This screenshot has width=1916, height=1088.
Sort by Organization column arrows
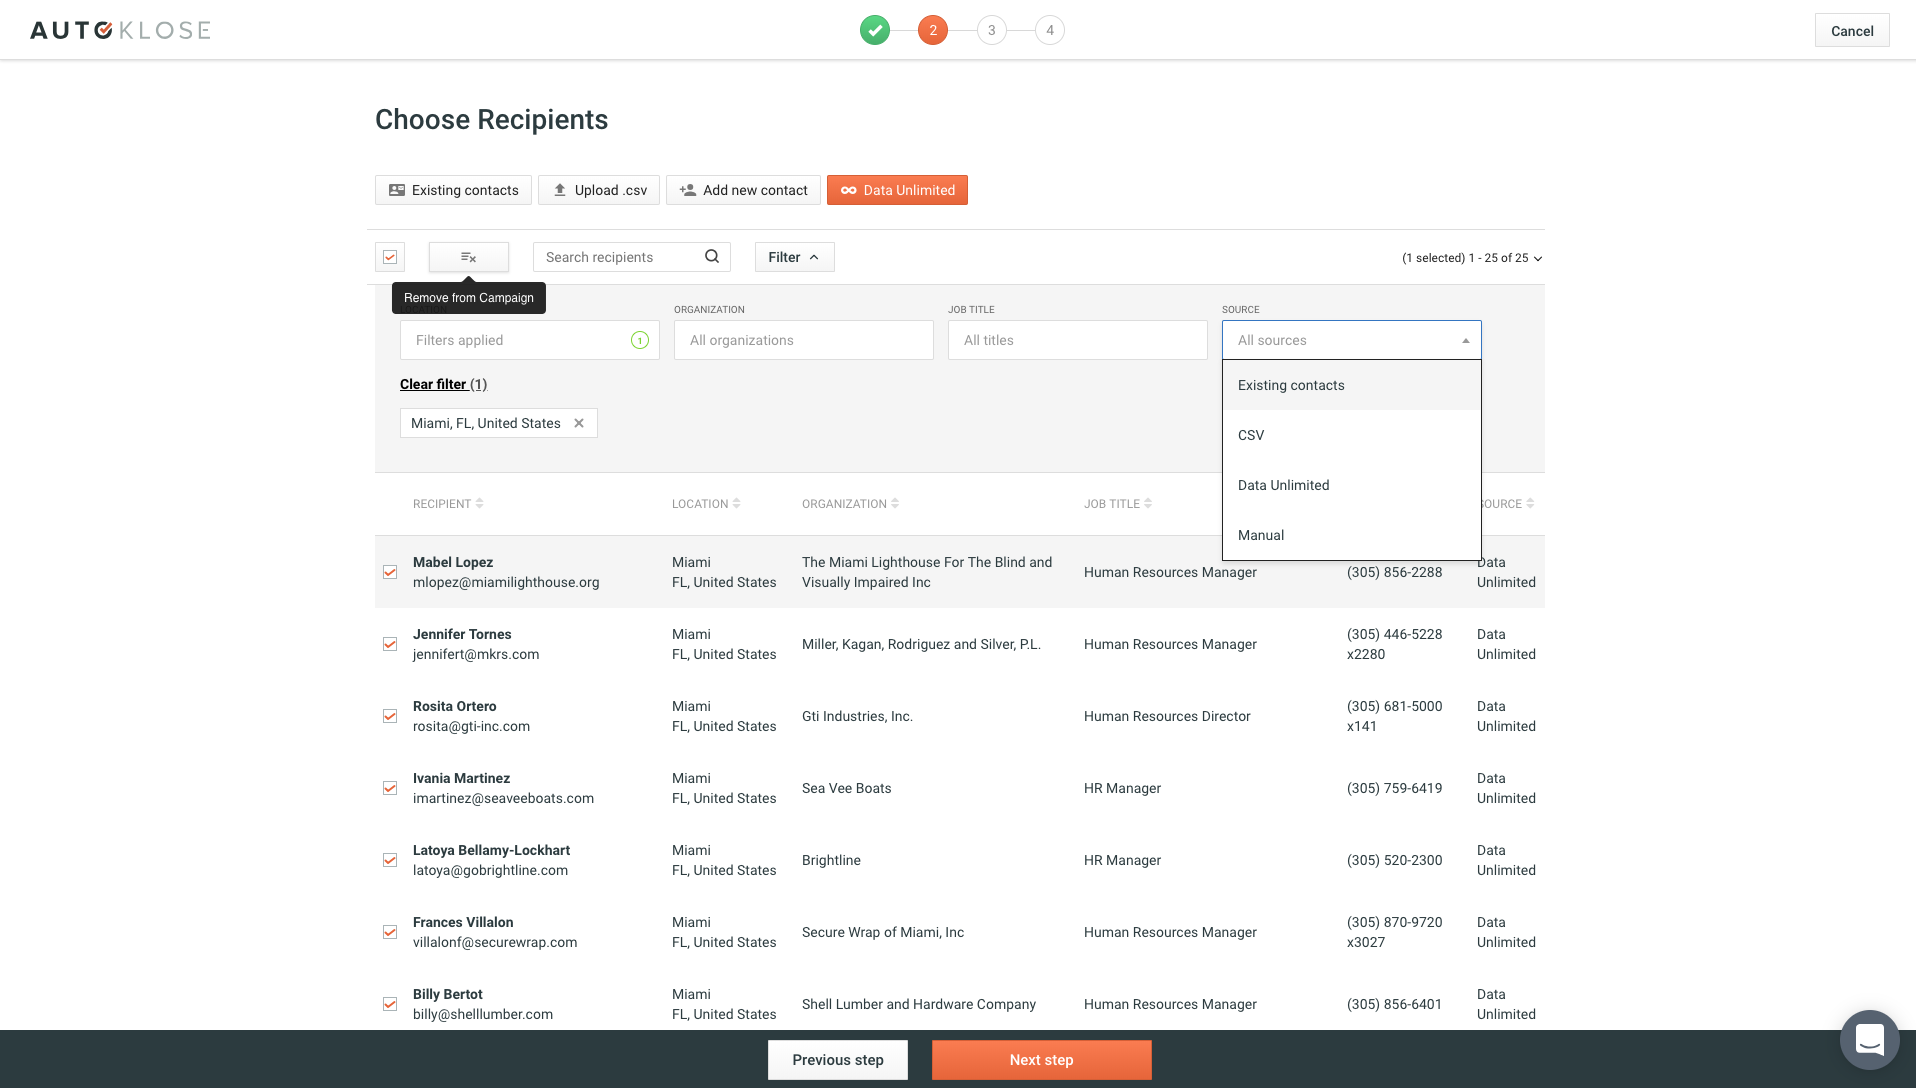coord(895,504)
